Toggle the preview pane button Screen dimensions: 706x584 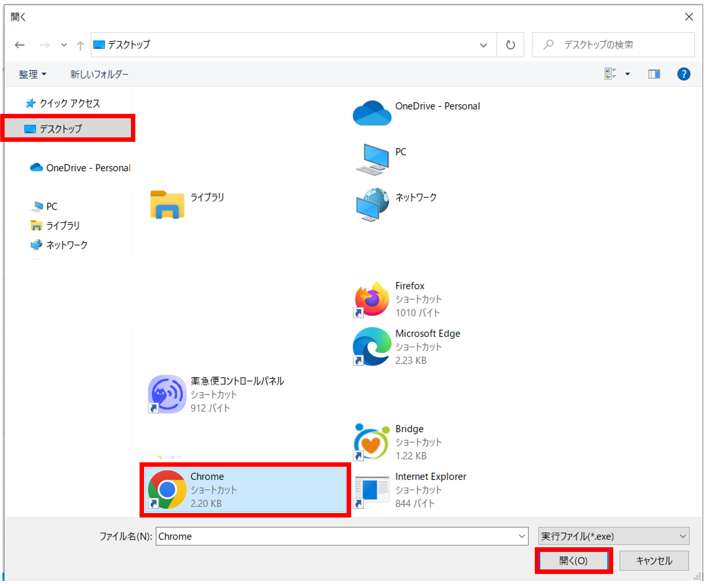(655, 74)
